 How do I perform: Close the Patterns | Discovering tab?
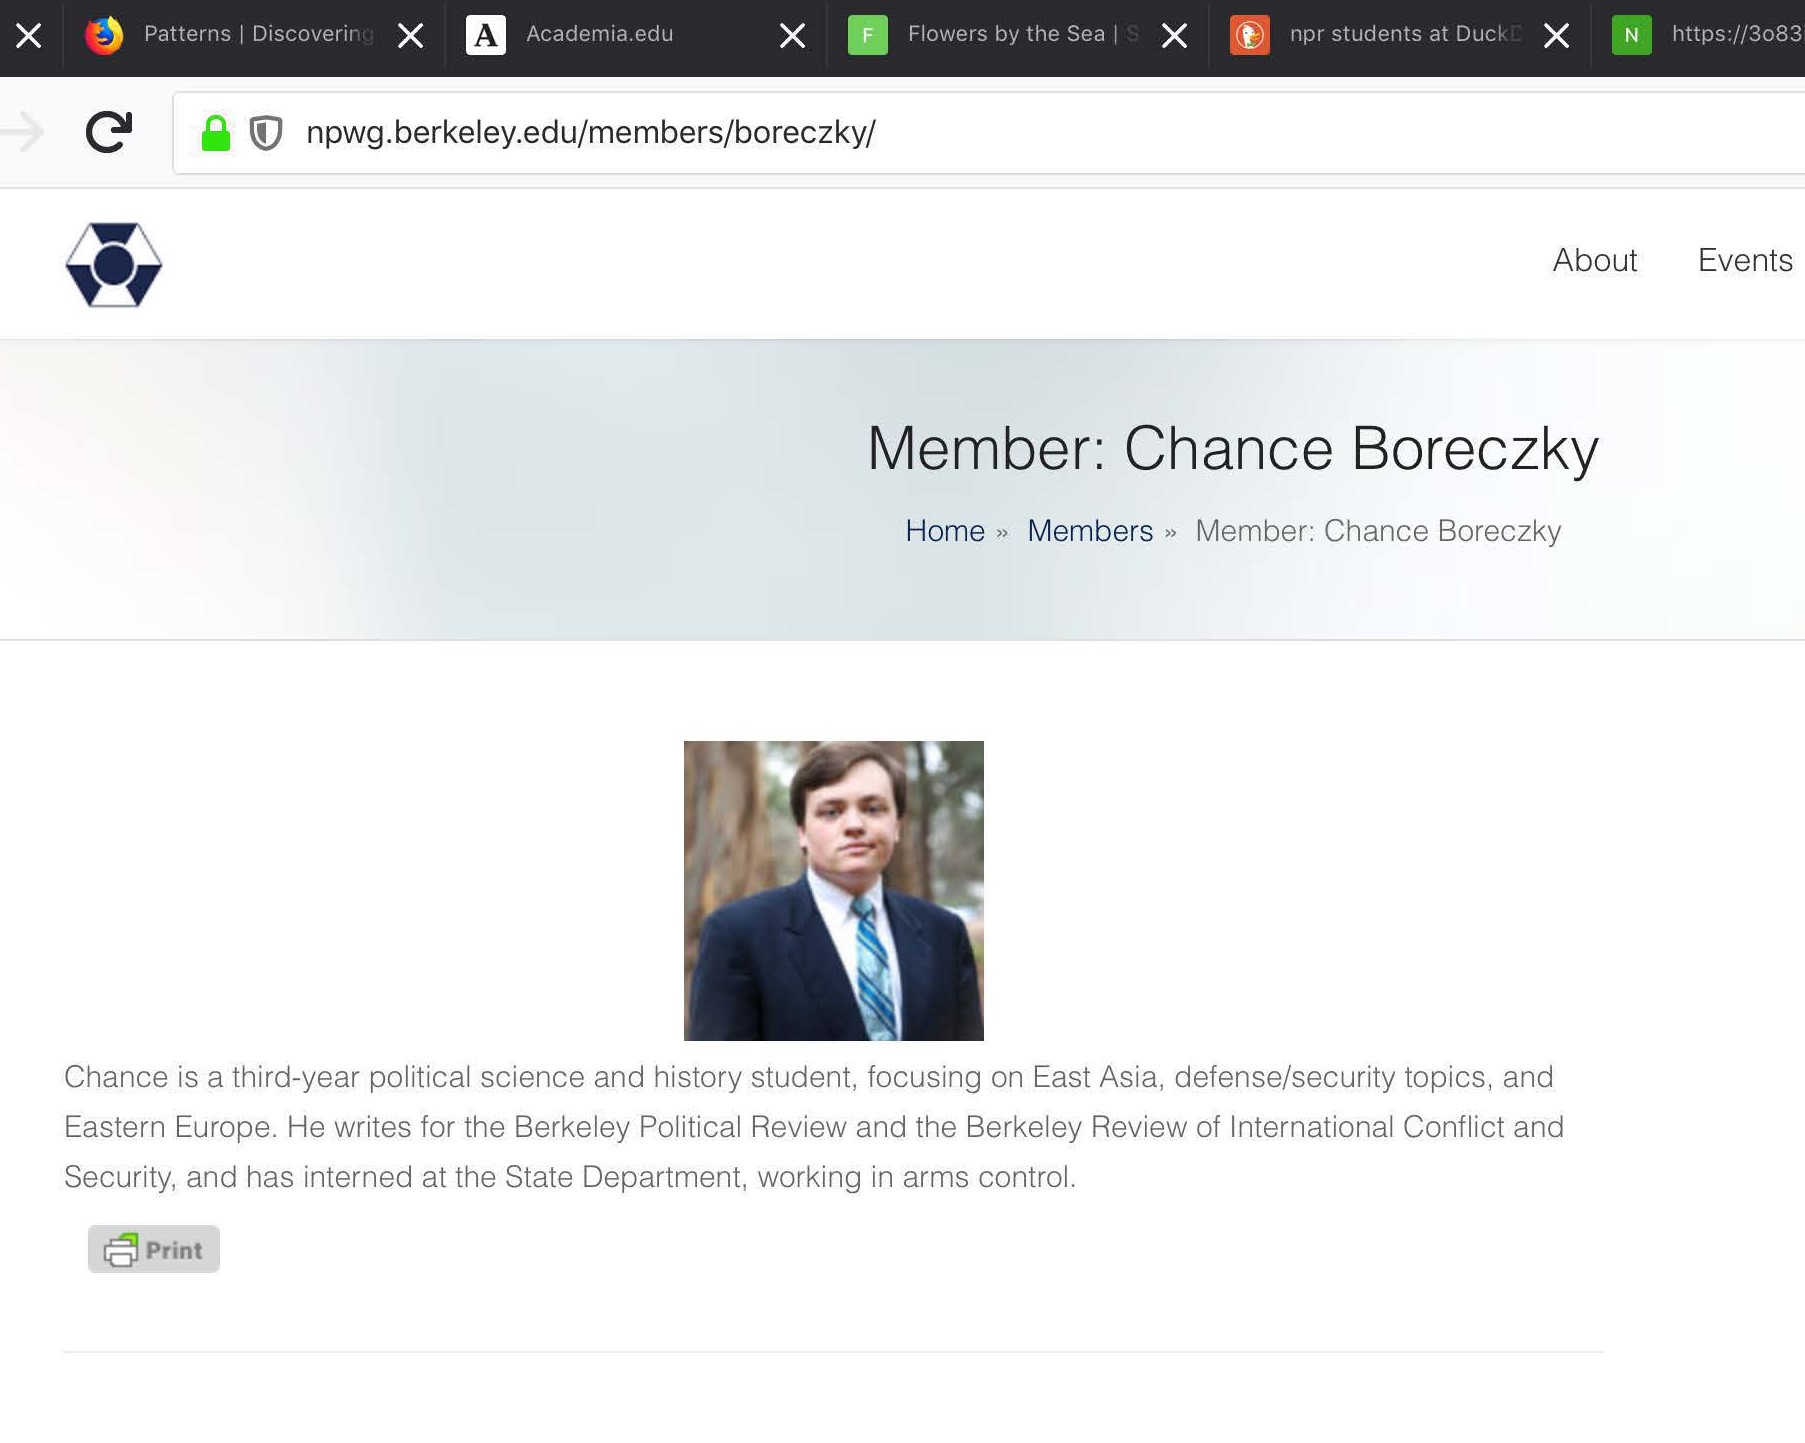pyautogui.click(x=410, y=37)
